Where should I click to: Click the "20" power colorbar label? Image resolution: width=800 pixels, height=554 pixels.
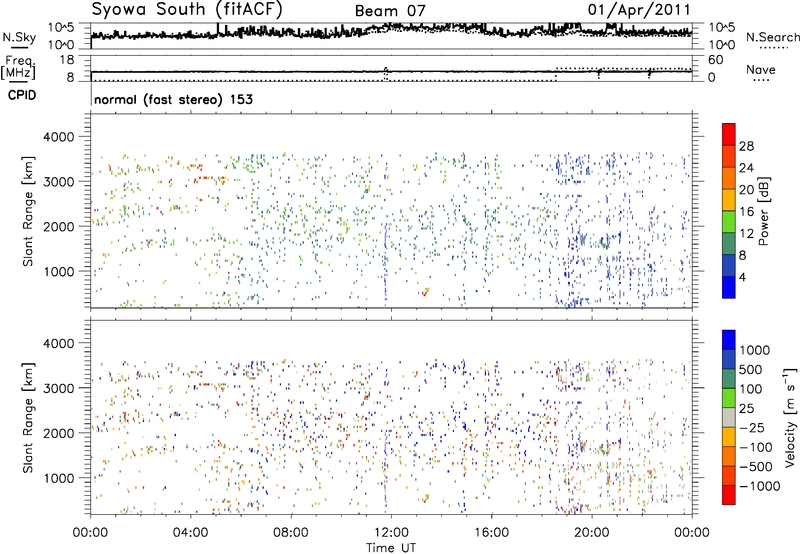click(x=746, y=190)
